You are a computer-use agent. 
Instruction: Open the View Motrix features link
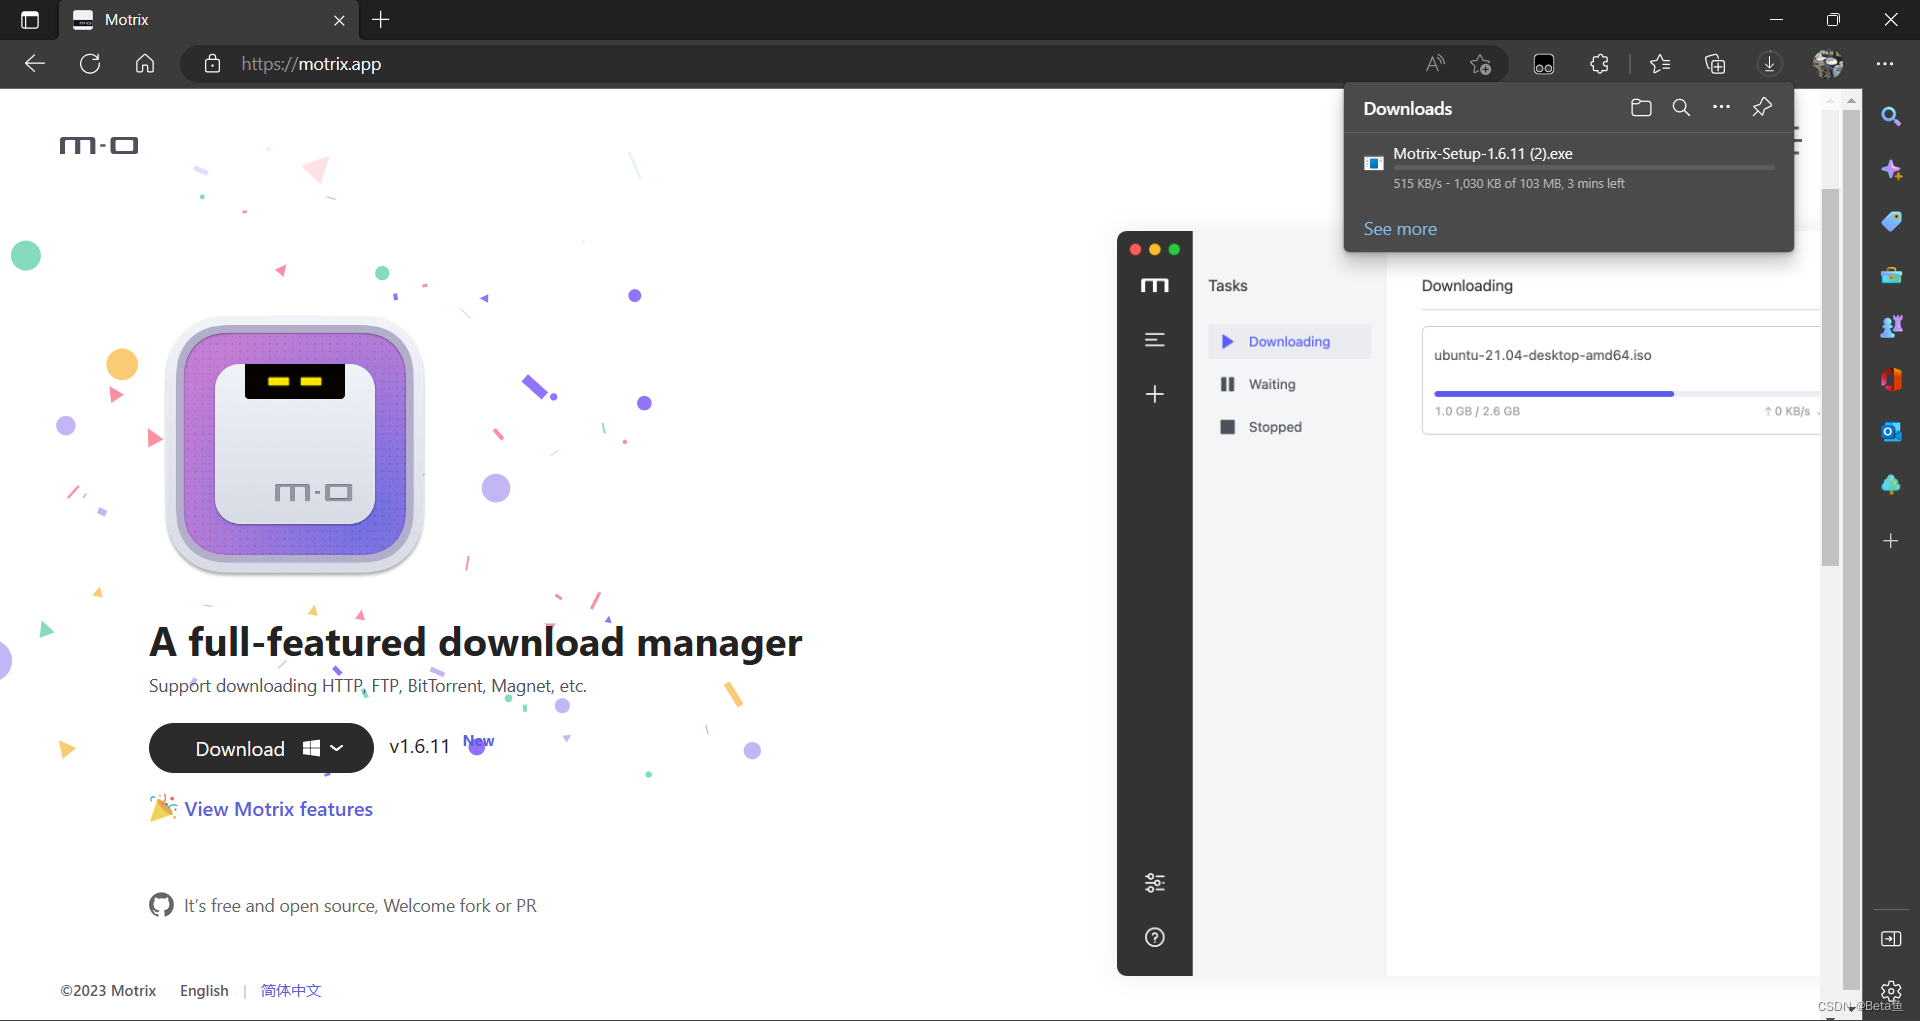pyautogui.click(x=278, y=809)
